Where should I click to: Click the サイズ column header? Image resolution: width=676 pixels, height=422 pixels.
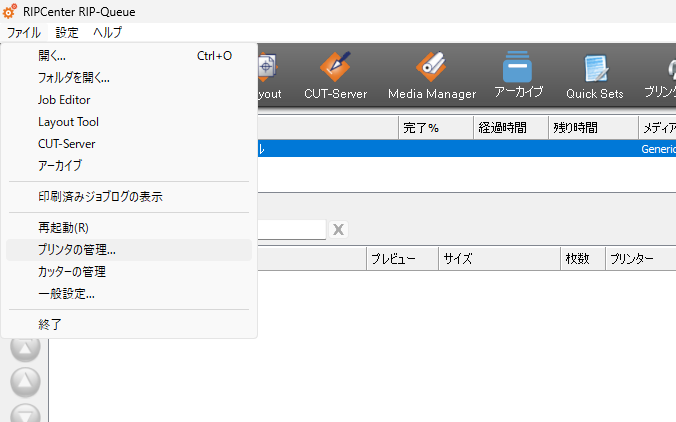(499, 259)
